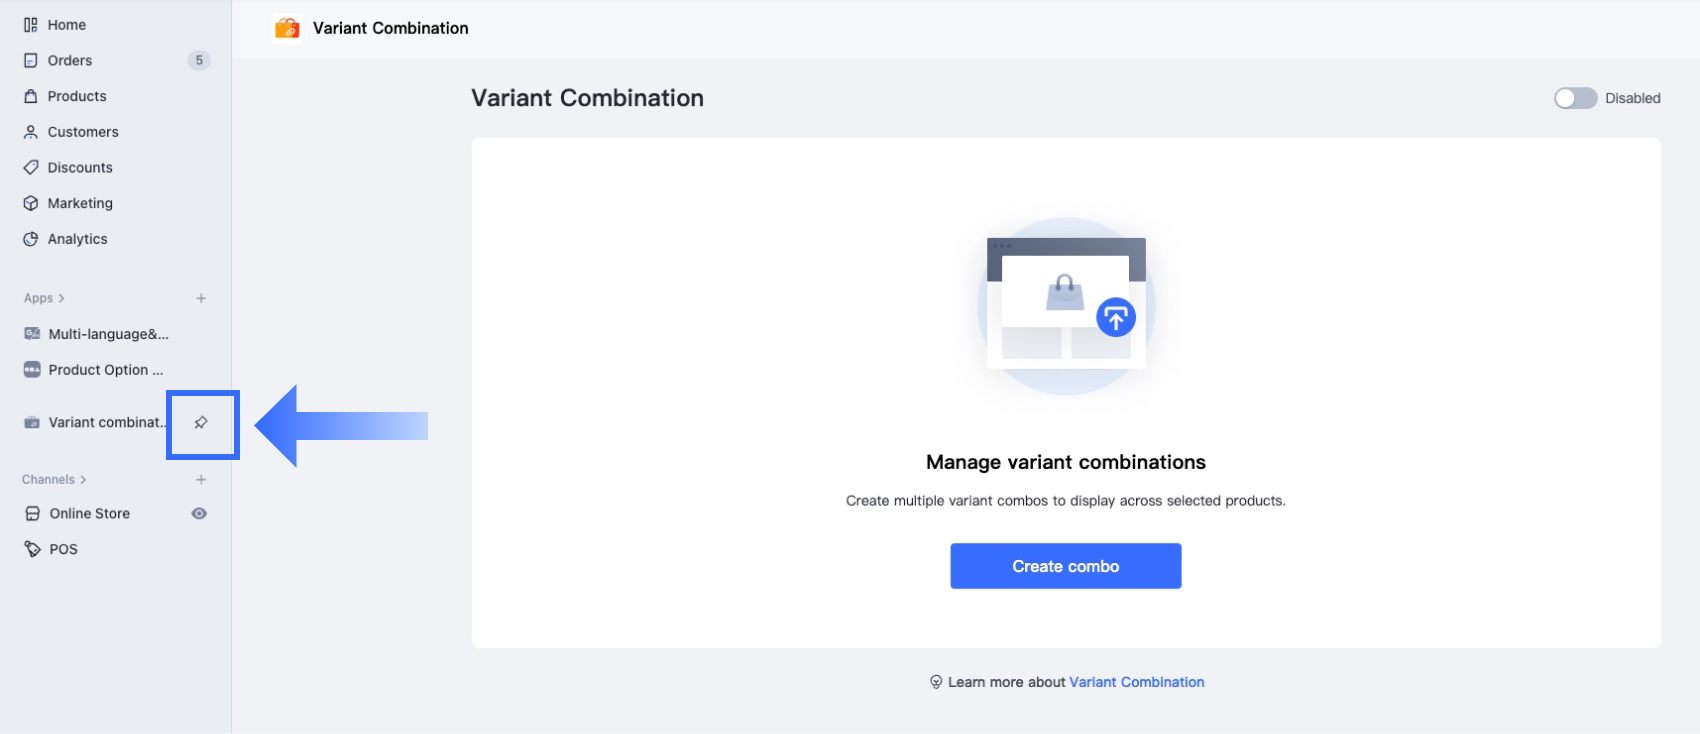Click the Analytics pie chart icon
The width and height of the screenshot is (1700, 734).
31,239
